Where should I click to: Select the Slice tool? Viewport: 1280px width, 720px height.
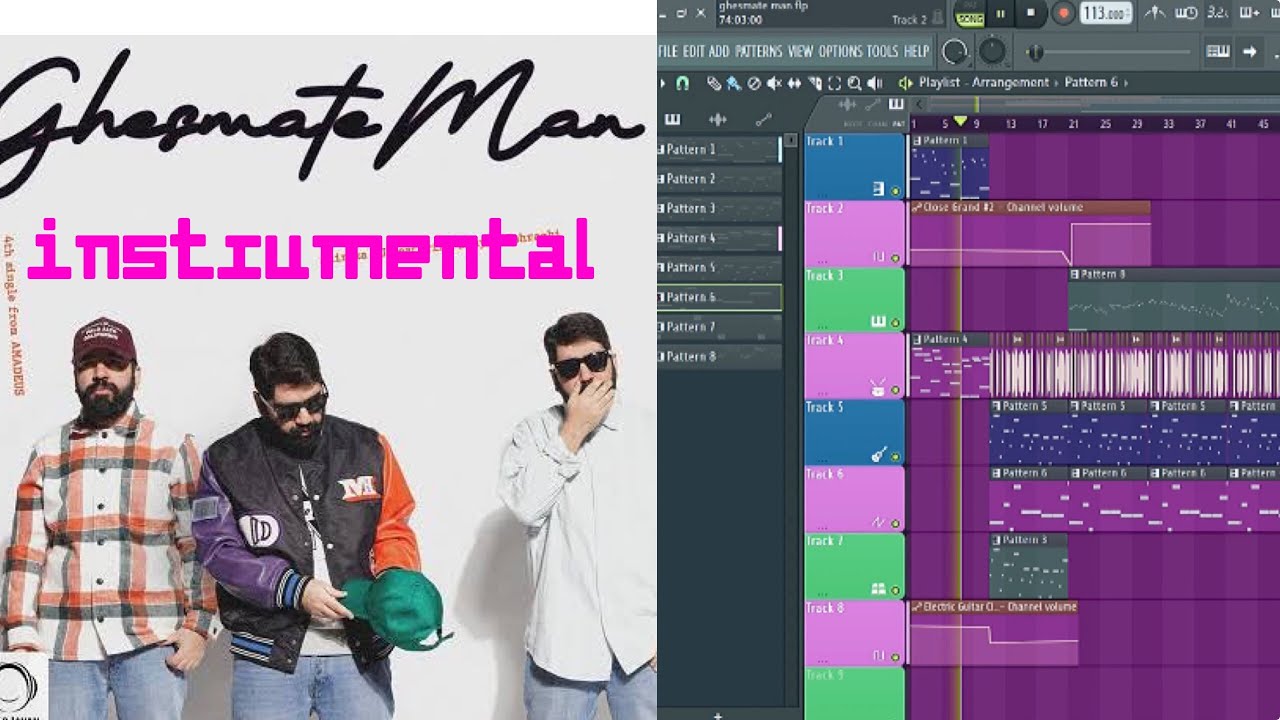[x=815, y=83]
